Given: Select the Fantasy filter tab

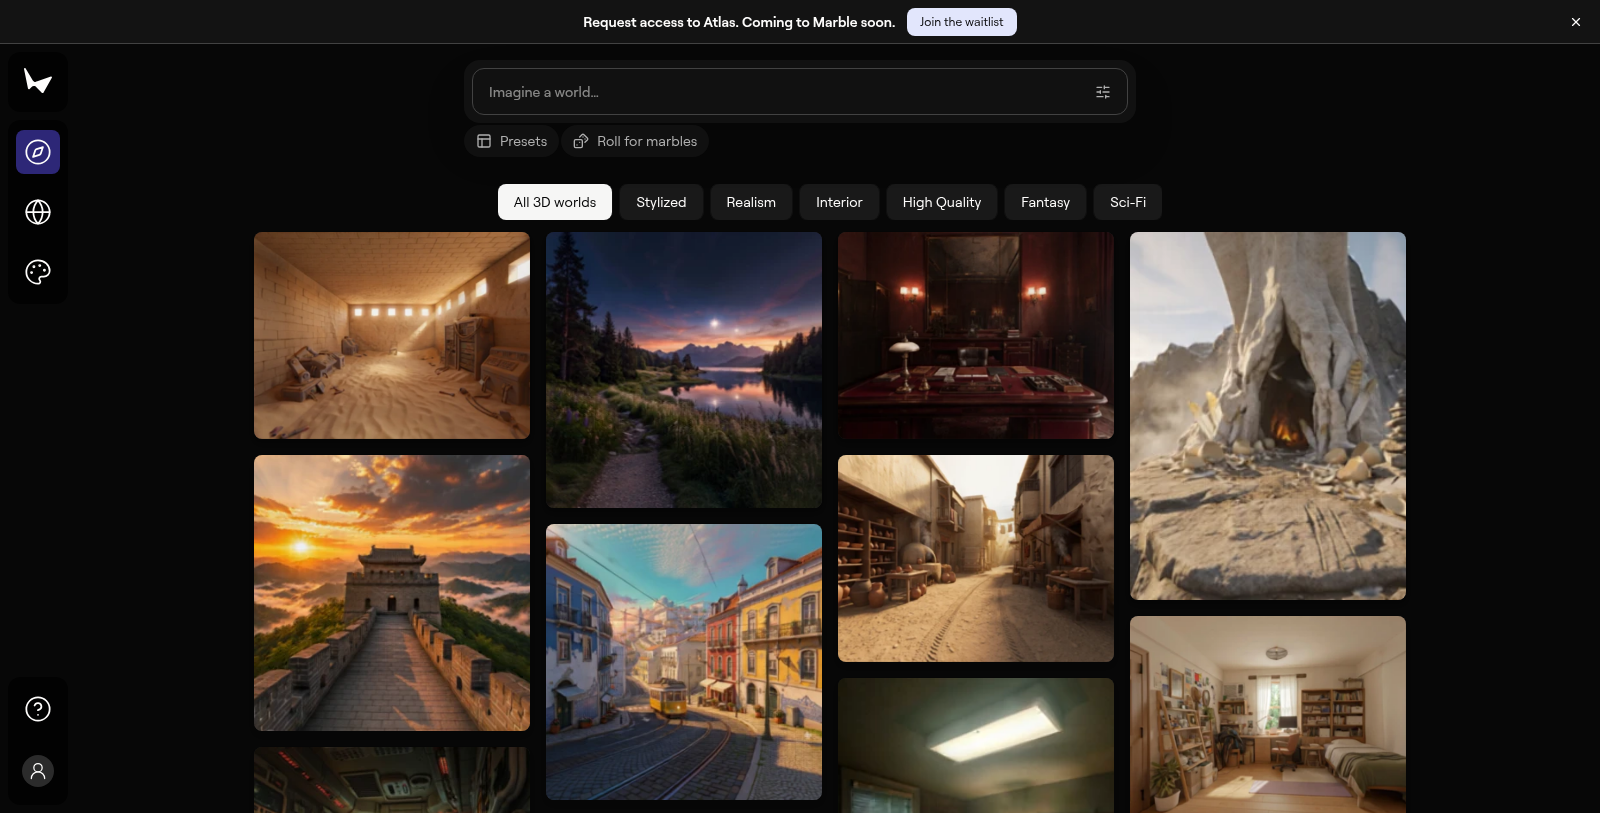Looking at the screenshot, I should (1045, 202).
